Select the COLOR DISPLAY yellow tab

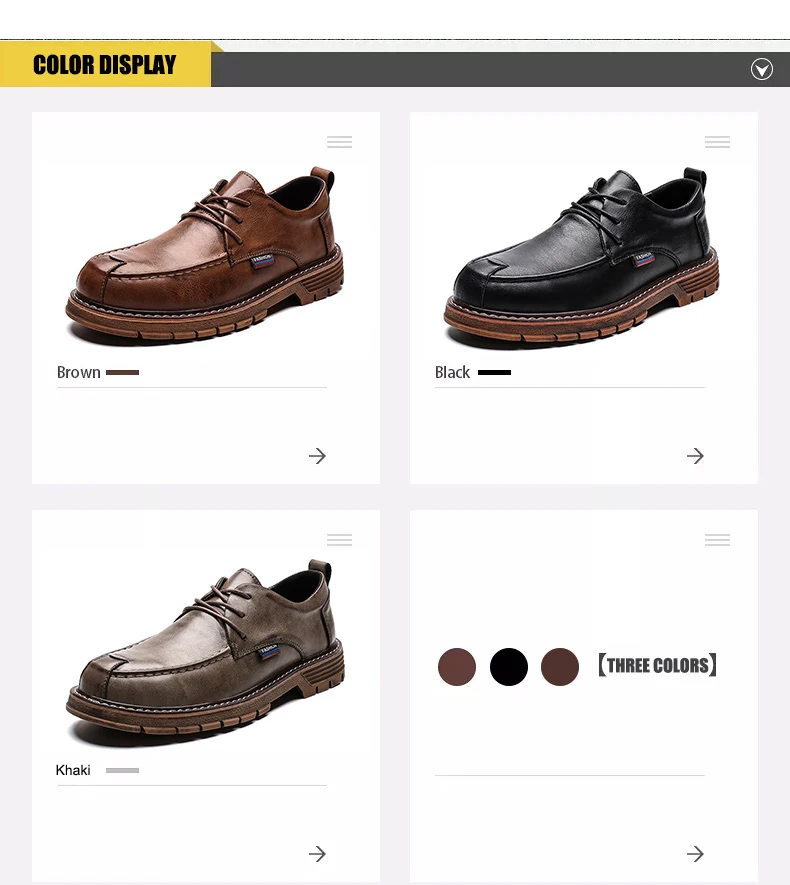(x=106, y=64)
